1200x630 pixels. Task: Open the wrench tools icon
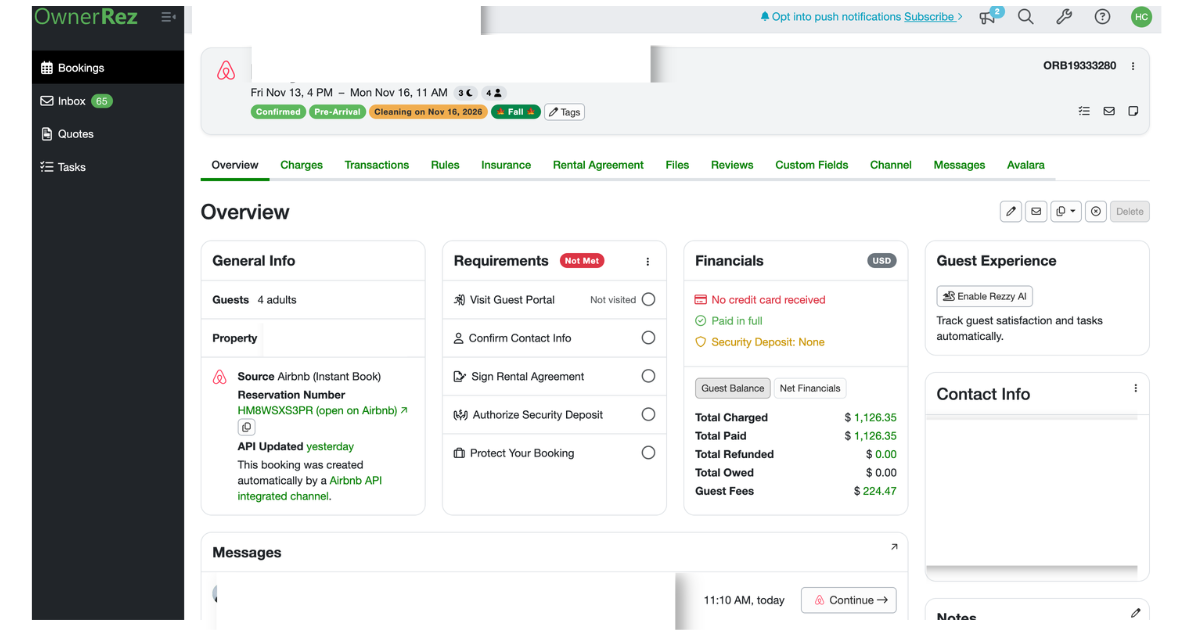(x=1064, y=16)
